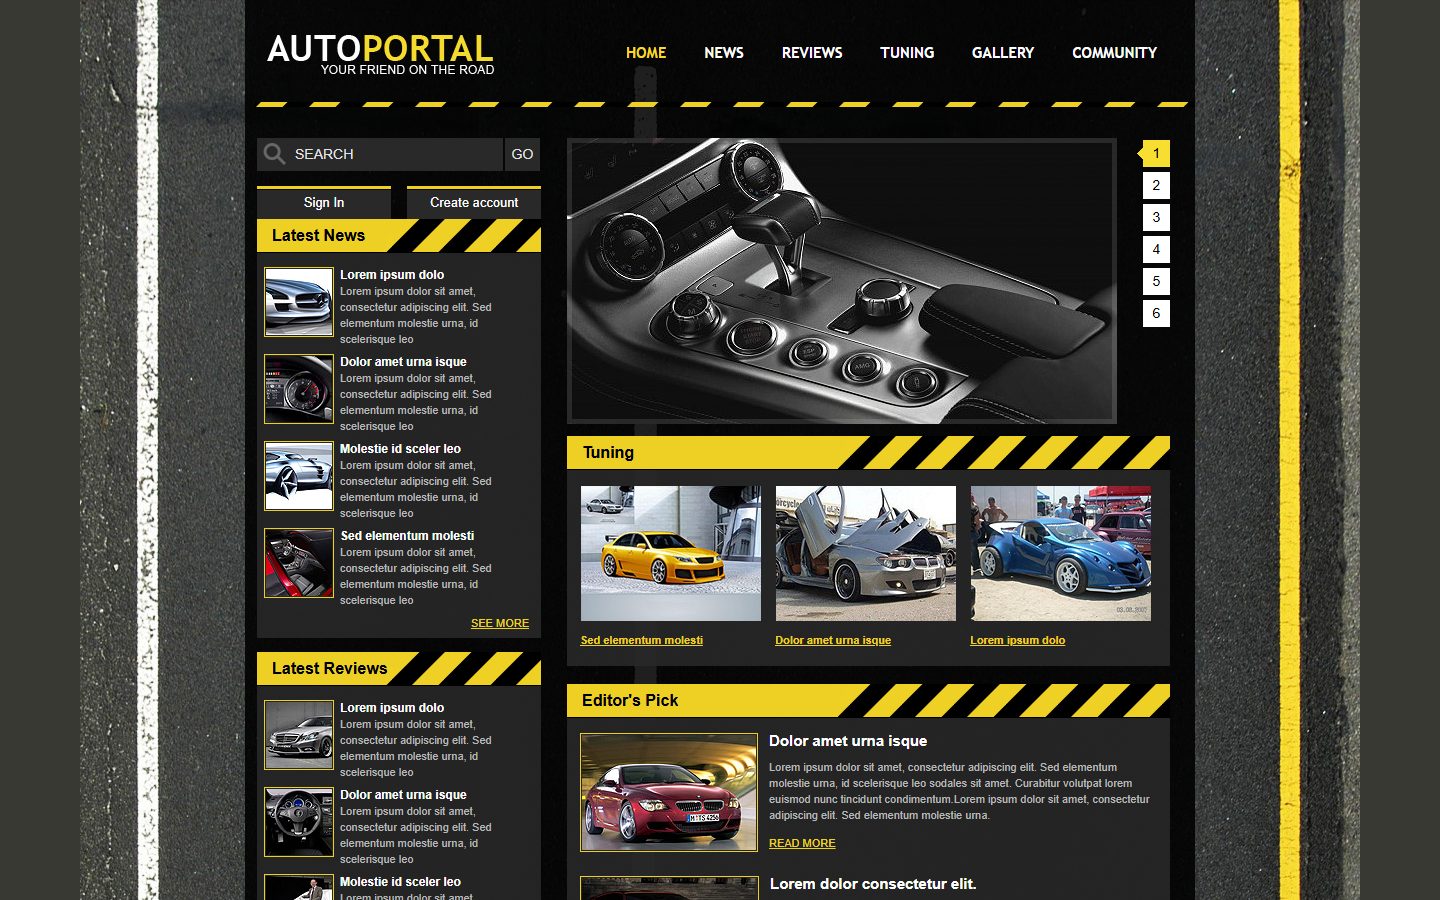The height and width of the screenshot is (900, 1440).
Task: Open Latest Reviews 'Lorem ipsum dolo' headline
Action: [x=392, y=708]
